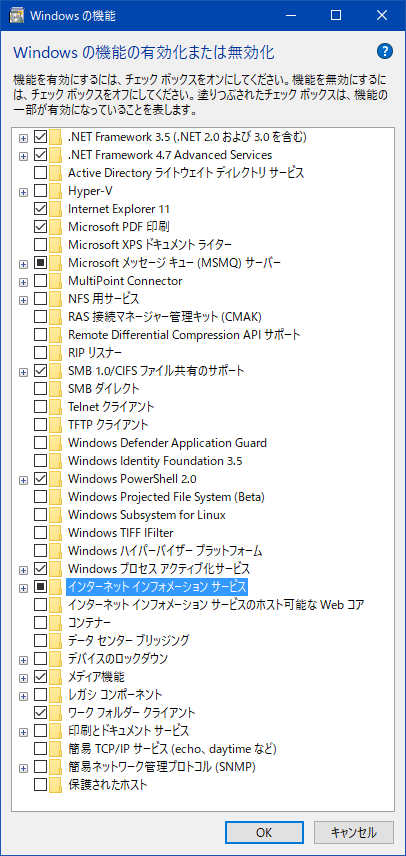Expand .NET Framework 4.7 Advanced Services node
The height and width of the screenshot is (856, 406).
click(23, 156)
